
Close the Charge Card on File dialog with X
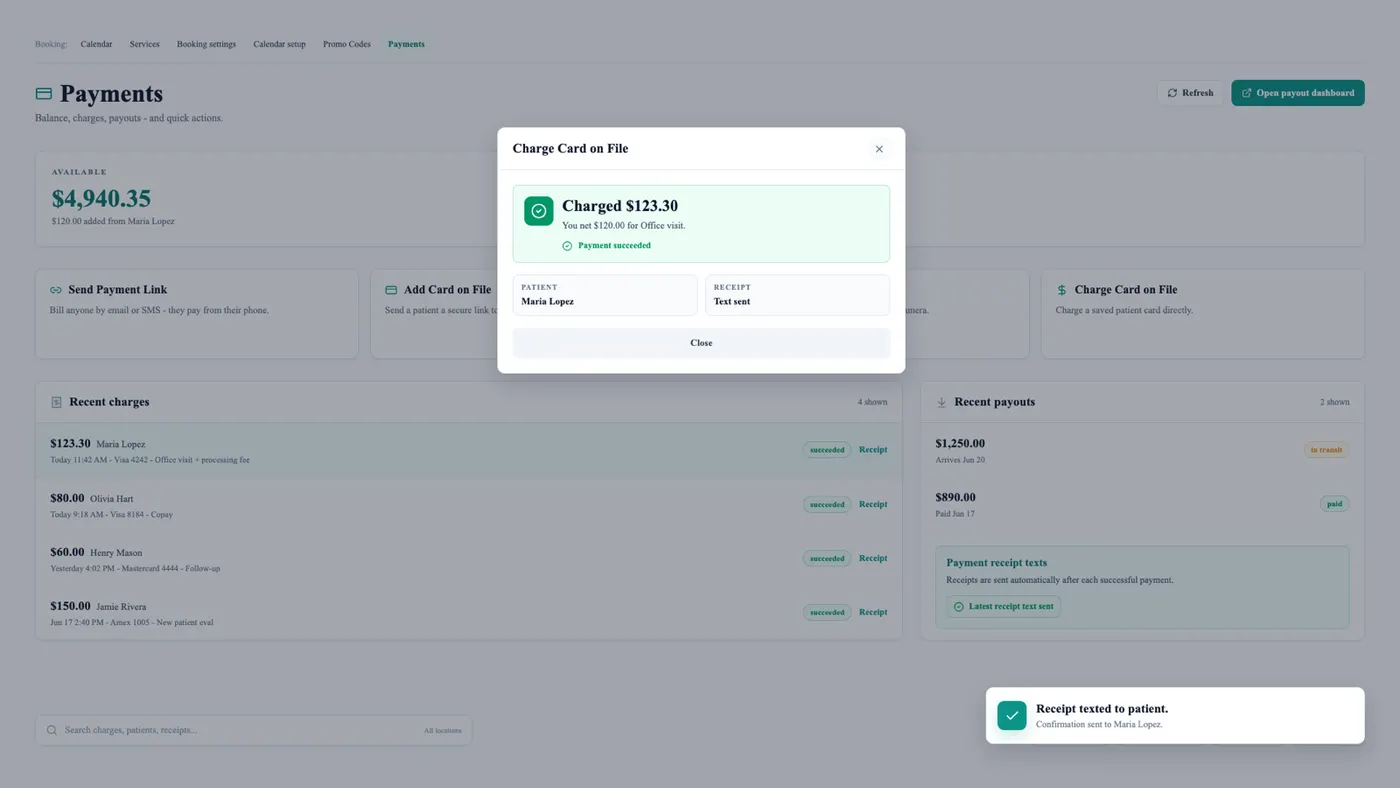(x=879, y=149)
